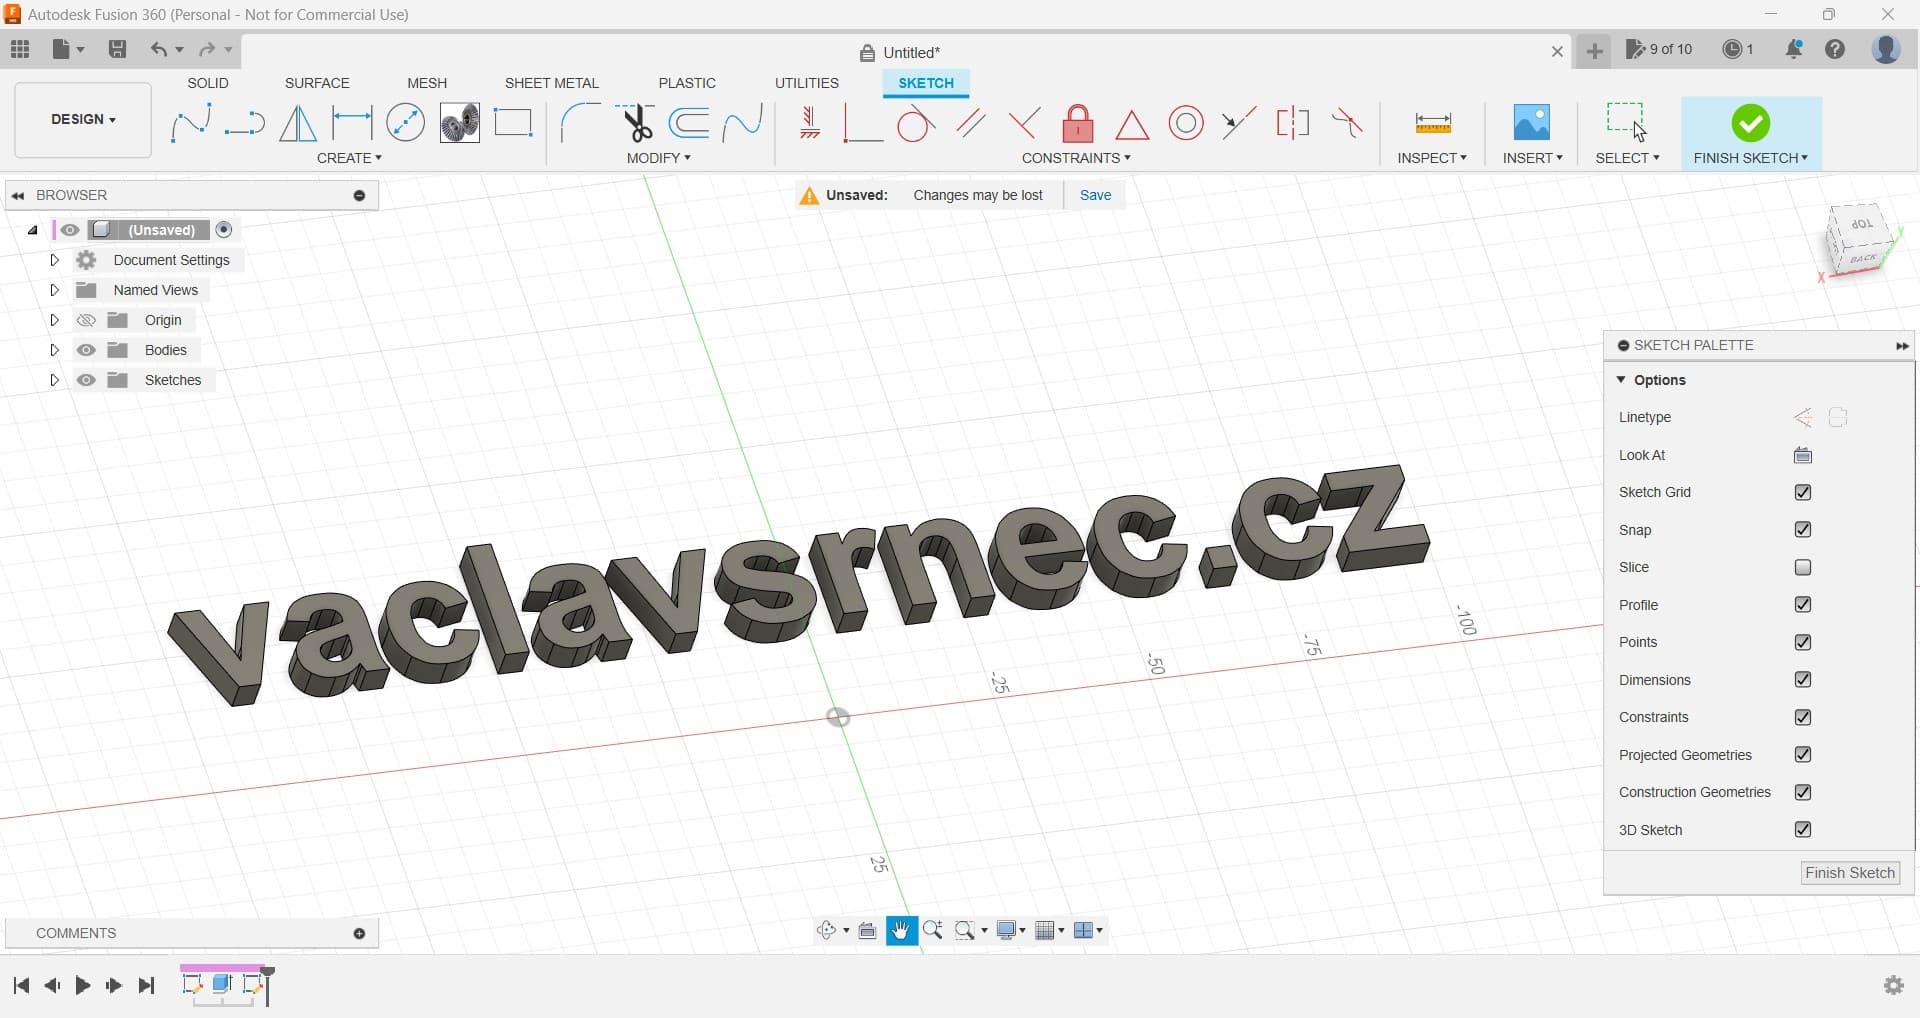Image resolution: width=1920 pixels, height=1018 pixels.
Task: Select the Trim scissors tool
Action: point(635,123)
